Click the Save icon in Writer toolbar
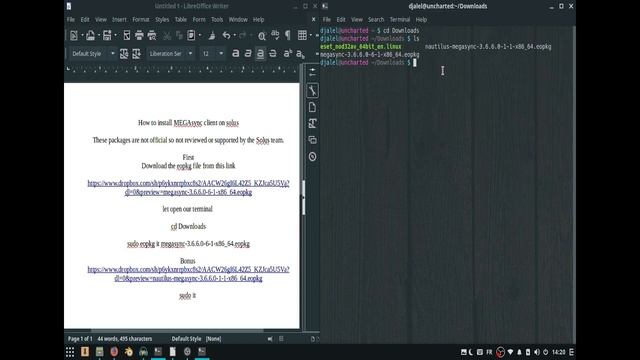This screenshot has width=640, height=360. click(107, 36)
